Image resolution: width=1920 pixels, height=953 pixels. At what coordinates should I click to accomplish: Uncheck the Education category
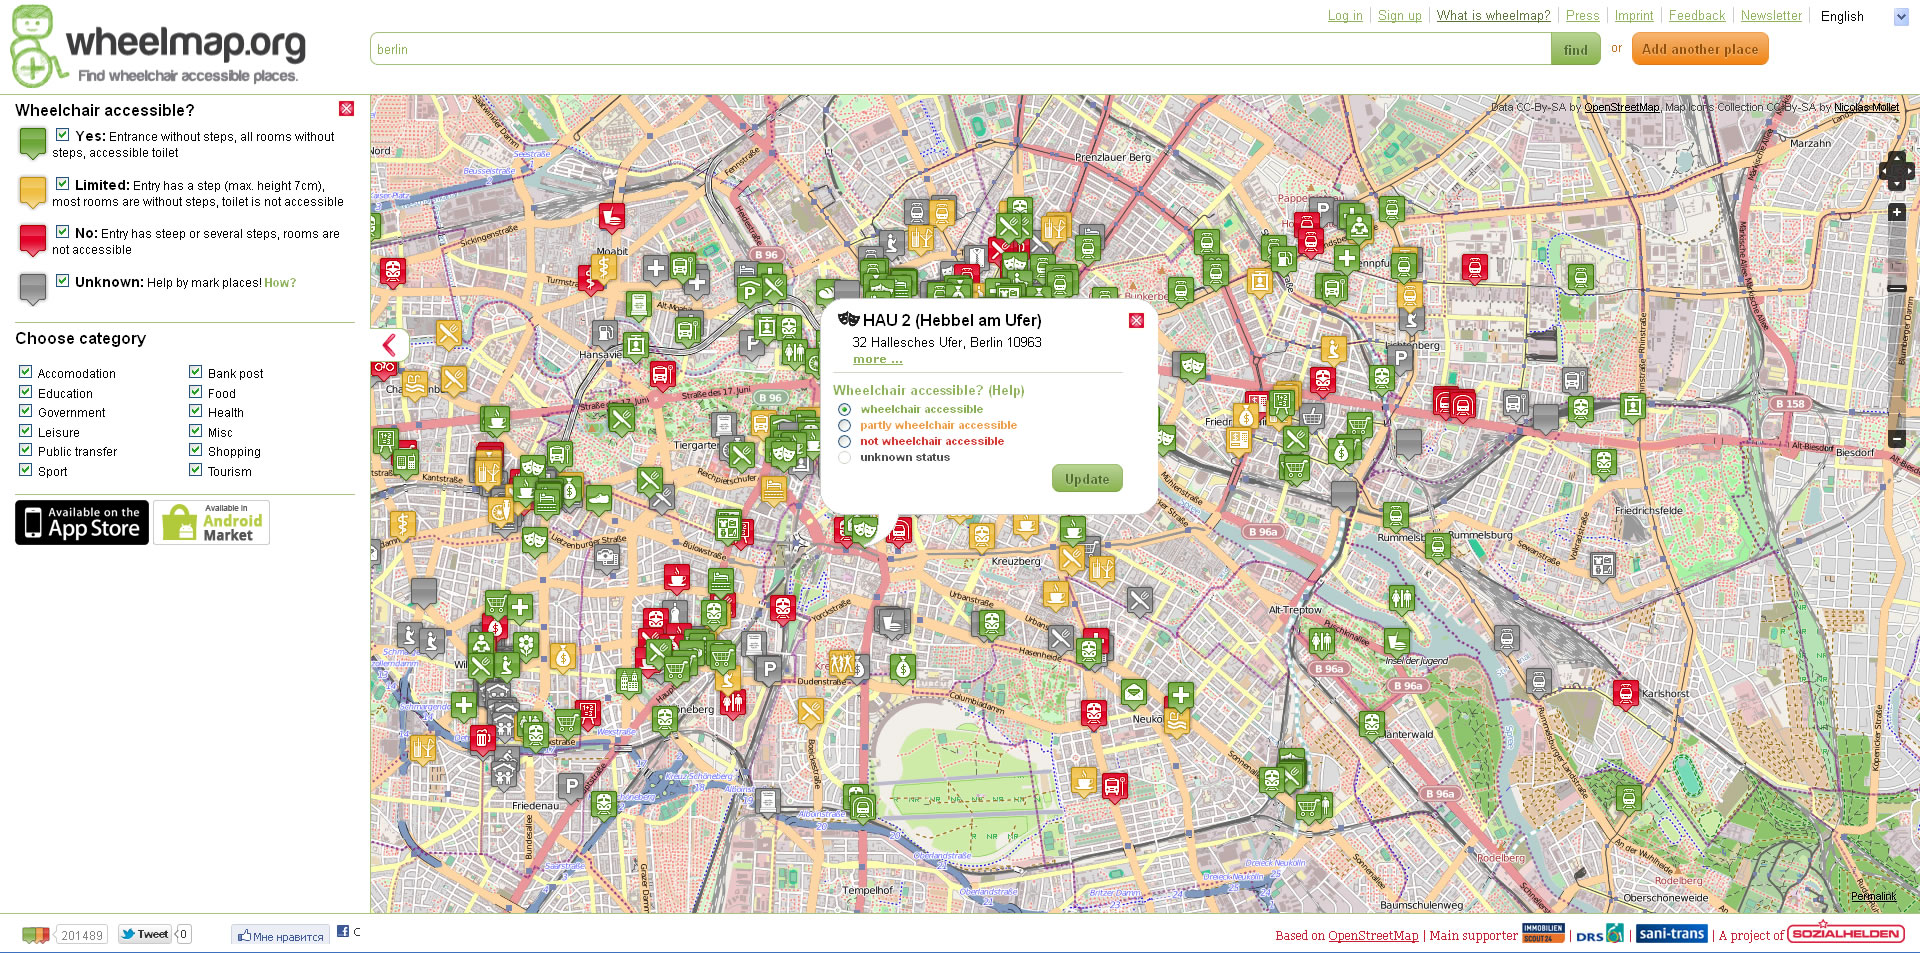click(26, 391)
